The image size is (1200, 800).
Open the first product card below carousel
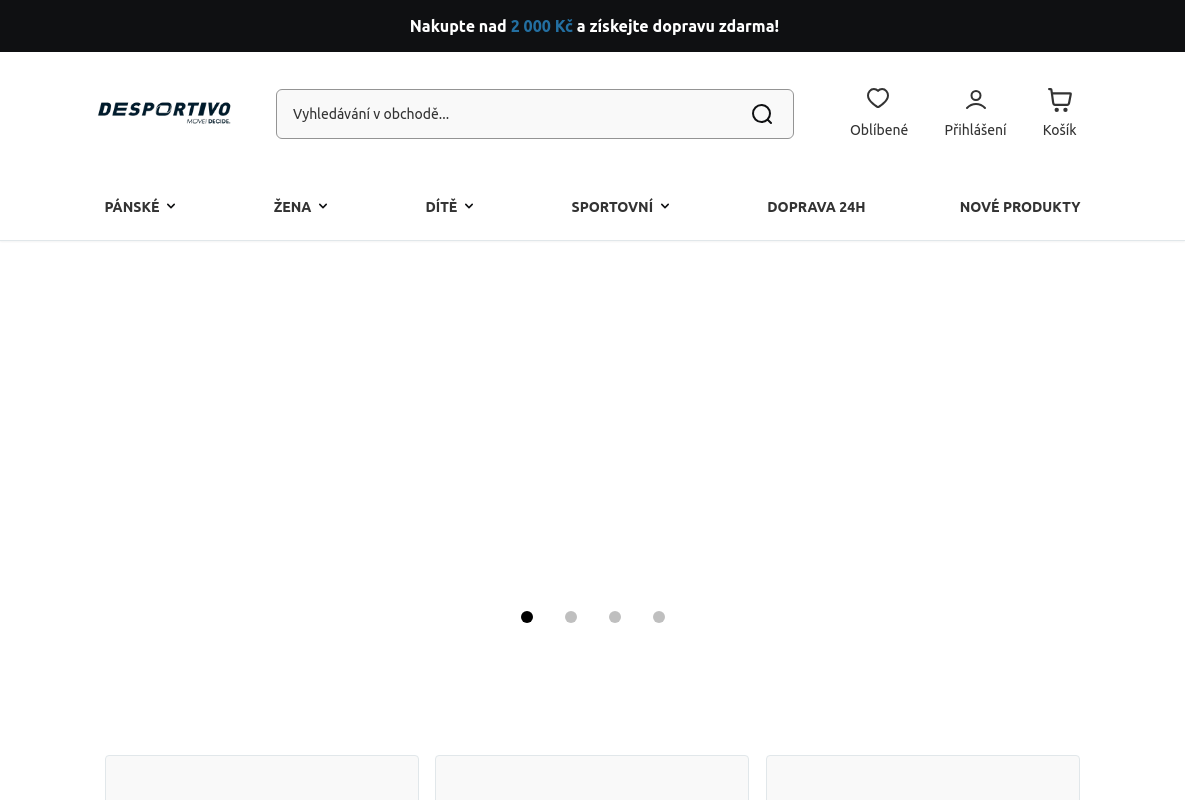point(262,778)
